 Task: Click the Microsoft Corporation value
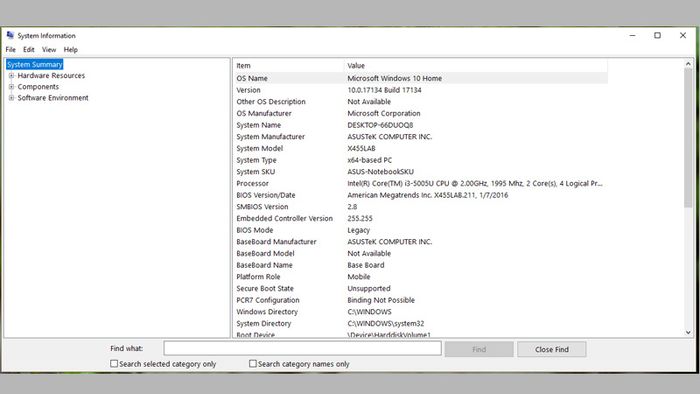(384, 113)
